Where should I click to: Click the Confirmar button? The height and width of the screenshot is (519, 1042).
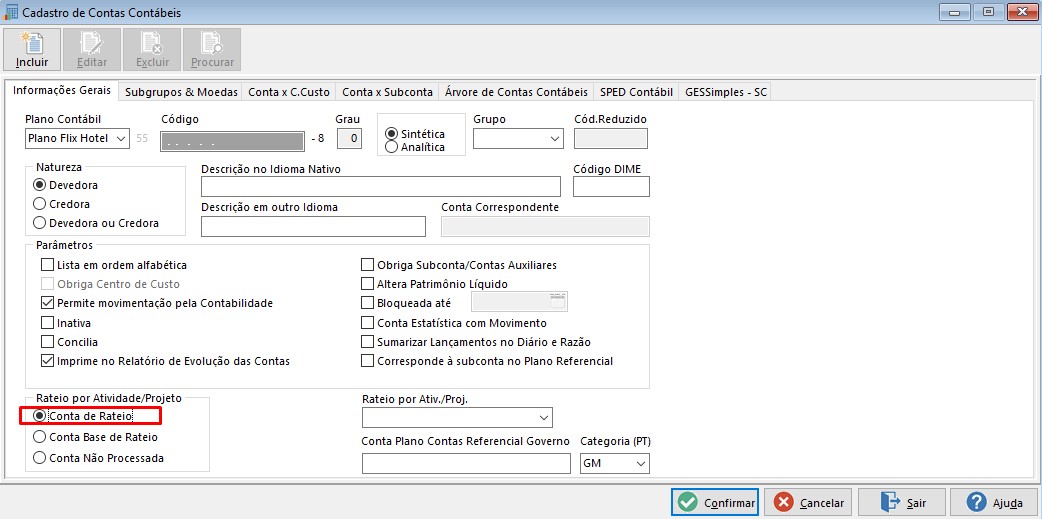pos(715,502)
